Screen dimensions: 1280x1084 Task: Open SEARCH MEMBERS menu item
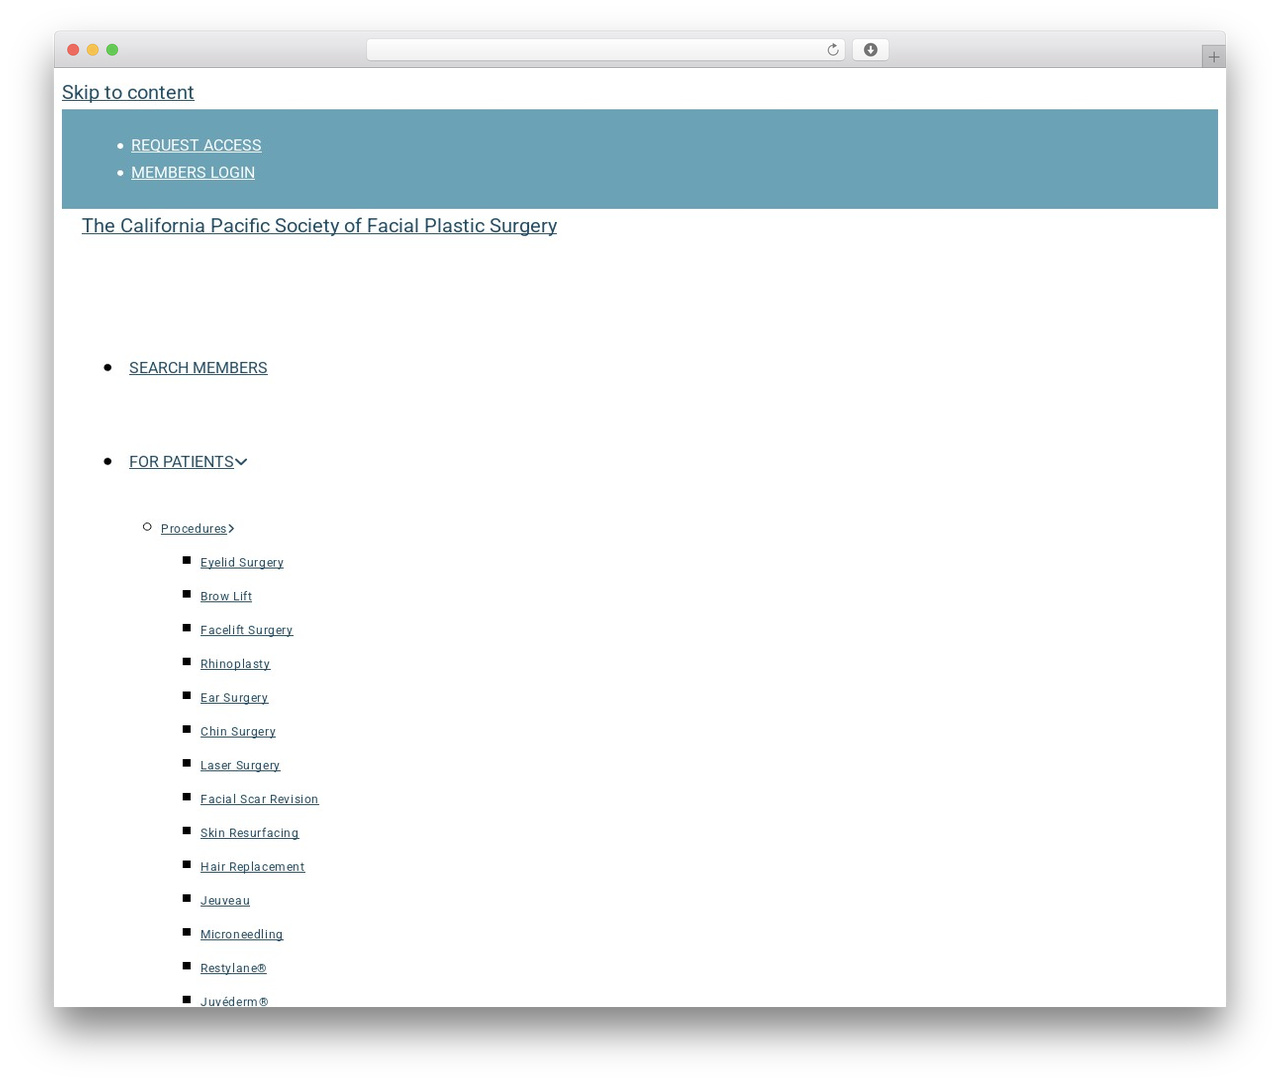click(x=198, y=368)
